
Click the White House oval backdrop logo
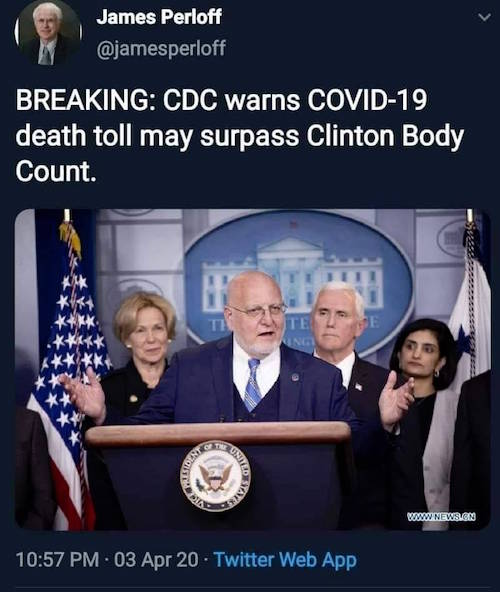click(299, 281)
